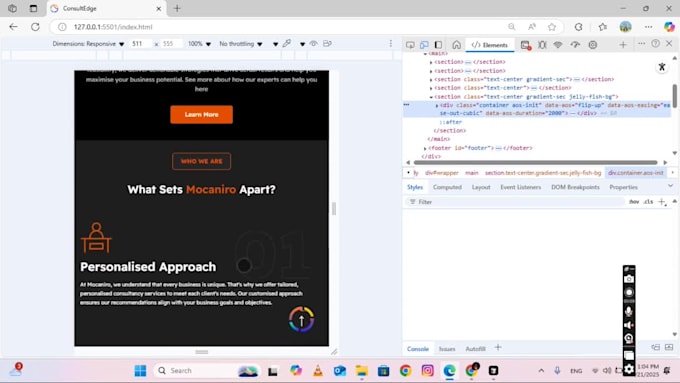Image resolution: width=680 pixels, height=383 pixels.
Task: Switch to the Elements tab
Action: (x=490, y=45)
